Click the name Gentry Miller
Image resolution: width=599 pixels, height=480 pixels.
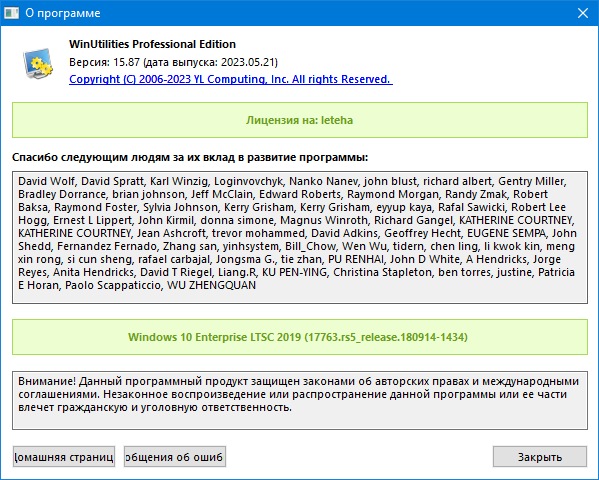coord(531,181)
